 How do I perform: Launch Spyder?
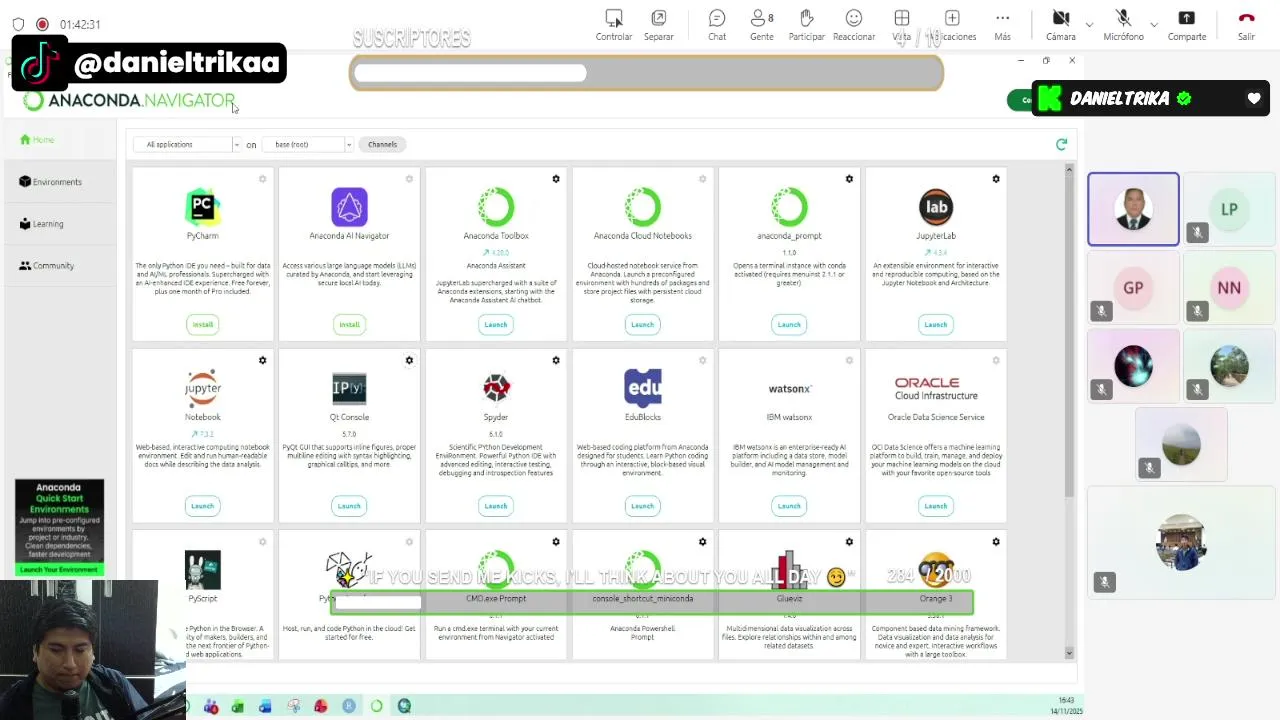tap(496, 505)
